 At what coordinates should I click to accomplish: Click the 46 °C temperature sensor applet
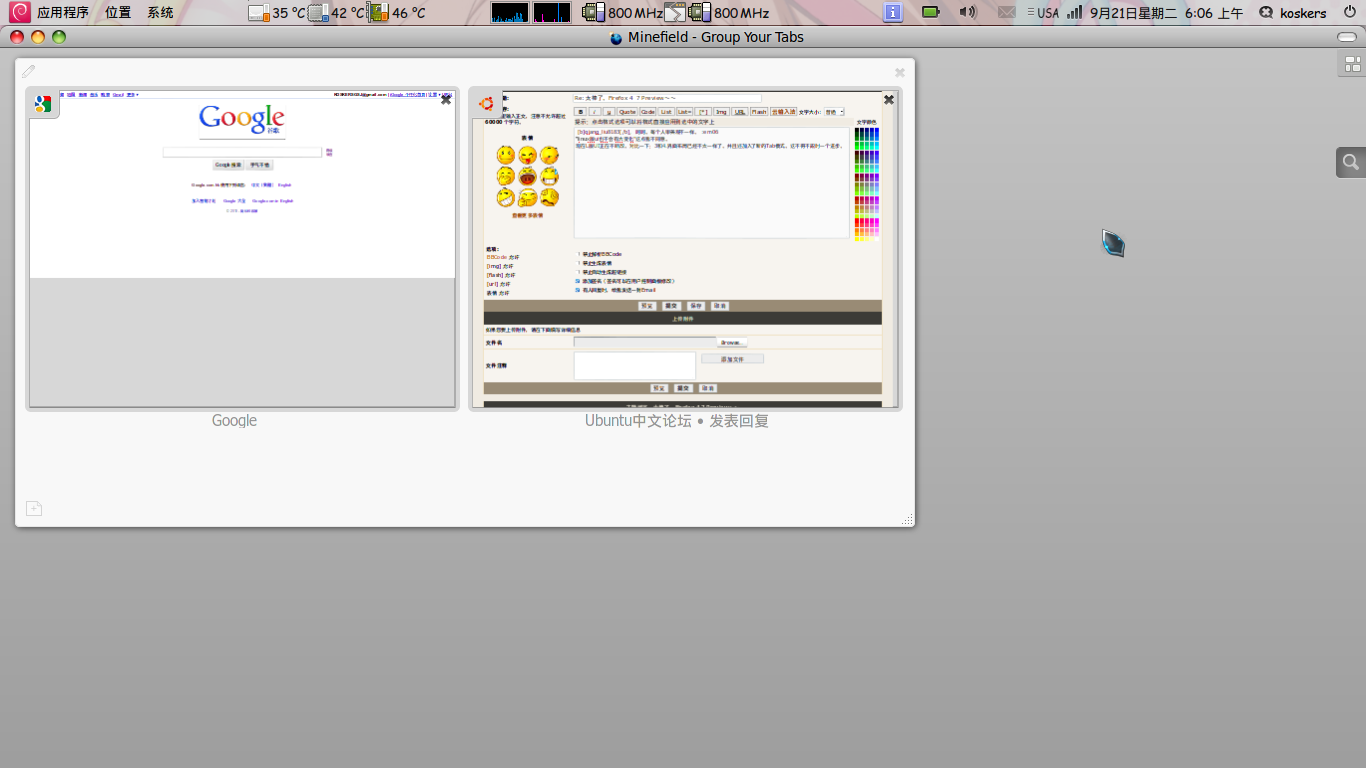[397, 13]
